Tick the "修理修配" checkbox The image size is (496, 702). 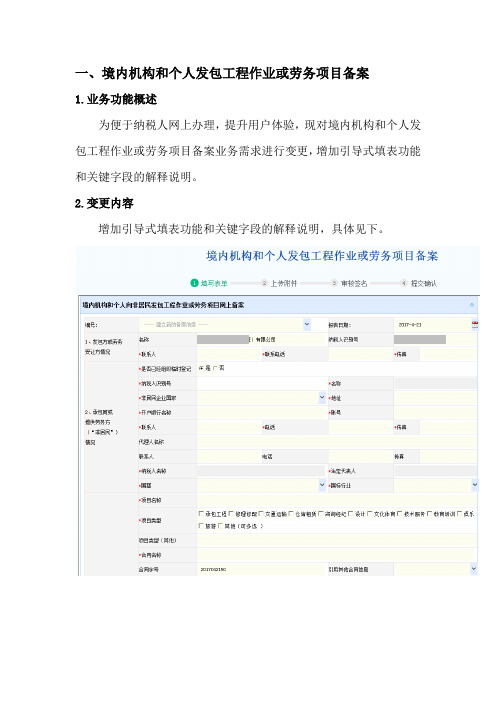(231, 514)
